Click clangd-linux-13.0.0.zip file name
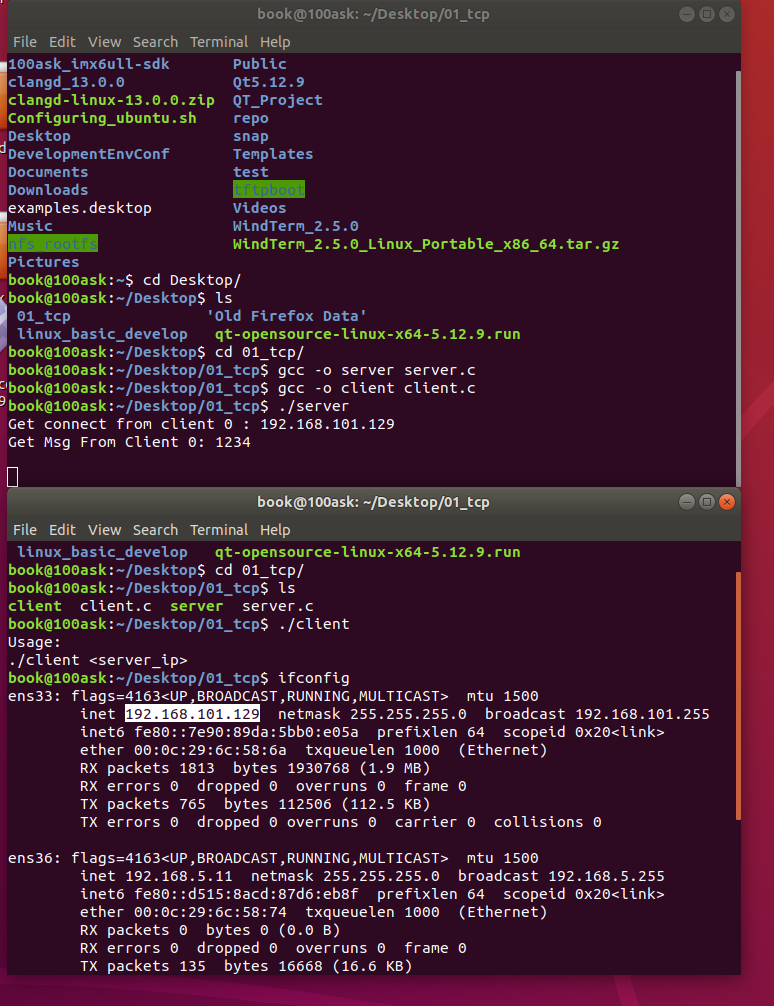Screen dimensions: 774x1006 pos(111,100)
